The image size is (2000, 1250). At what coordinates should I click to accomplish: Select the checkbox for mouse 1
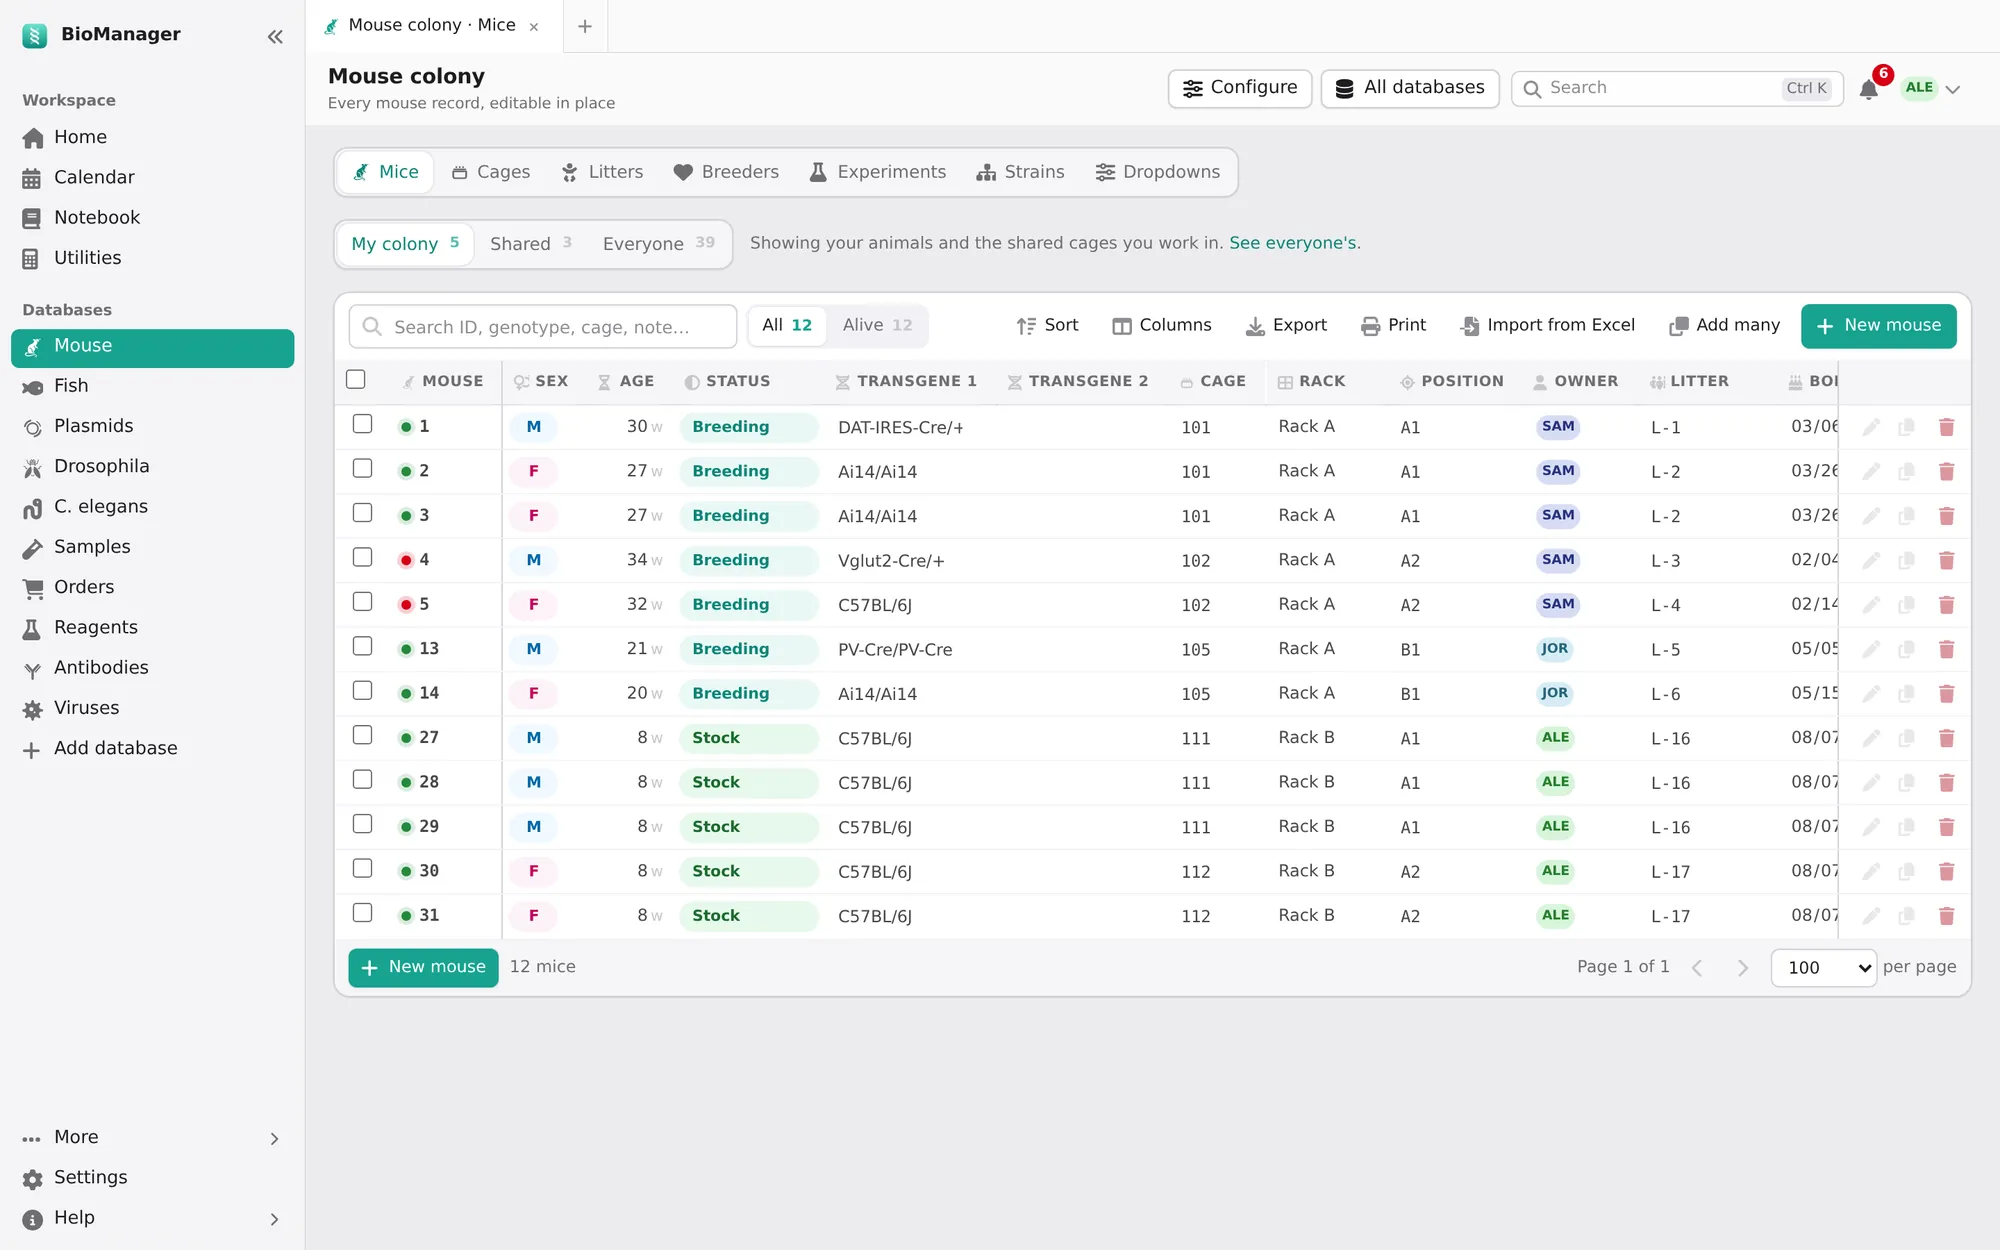(x=363, y=425)
